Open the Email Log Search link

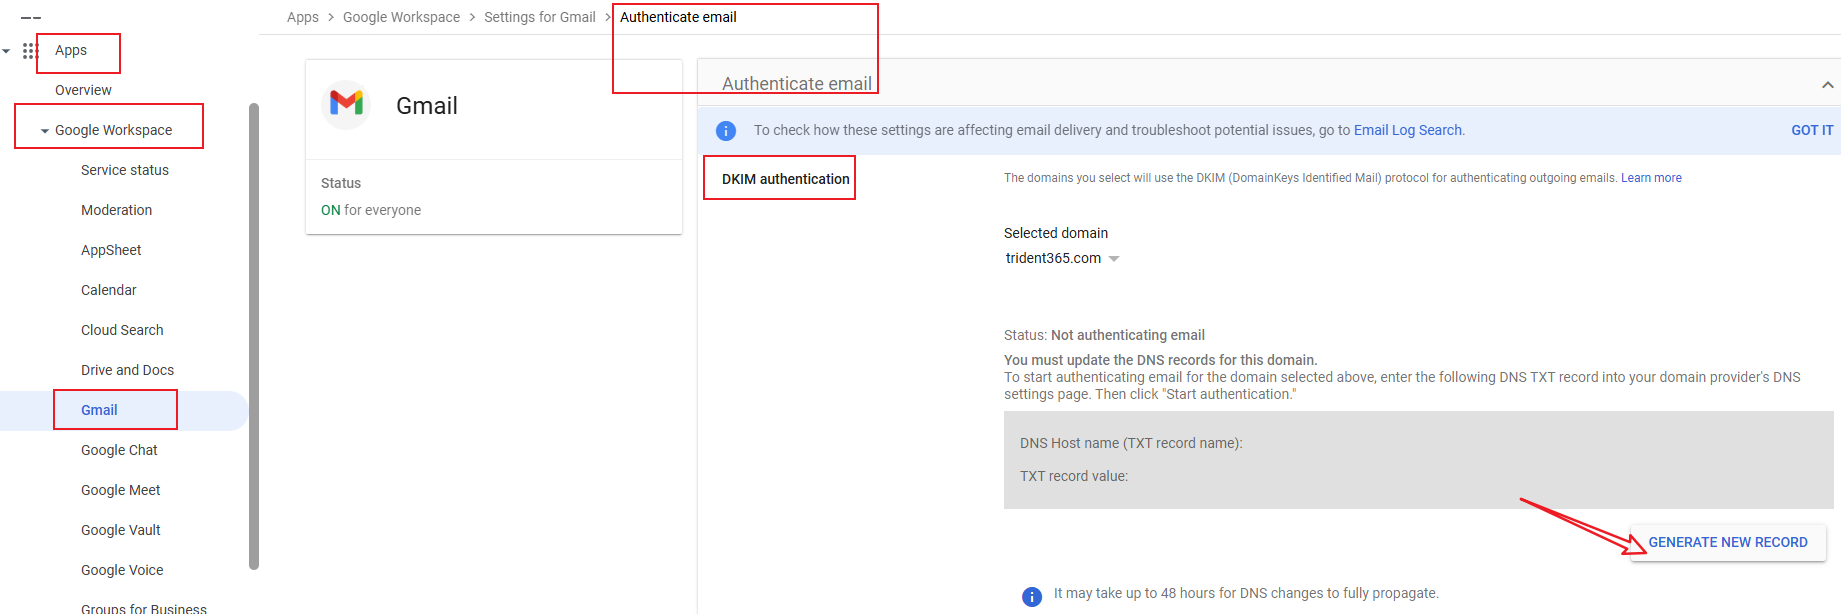pyautogui.click(x=1407, y=130)
